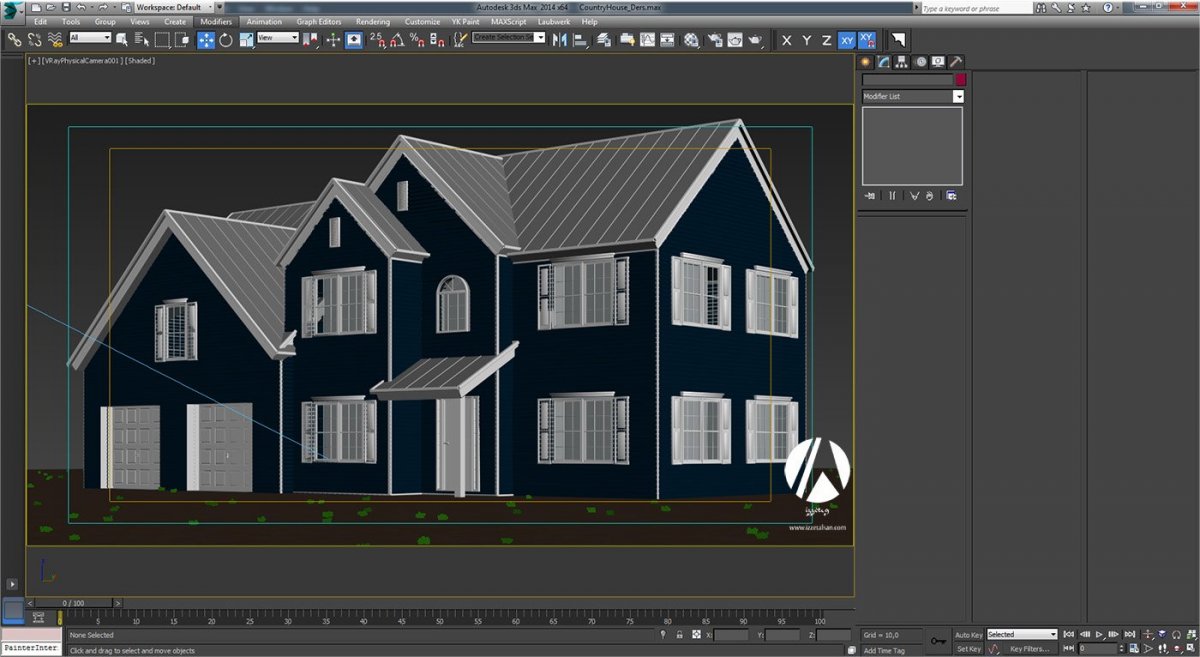The height and width of the screenshot is (657, 1200).
Task: Open the Utilities panel hammer icon
Action: pos(956,61)
